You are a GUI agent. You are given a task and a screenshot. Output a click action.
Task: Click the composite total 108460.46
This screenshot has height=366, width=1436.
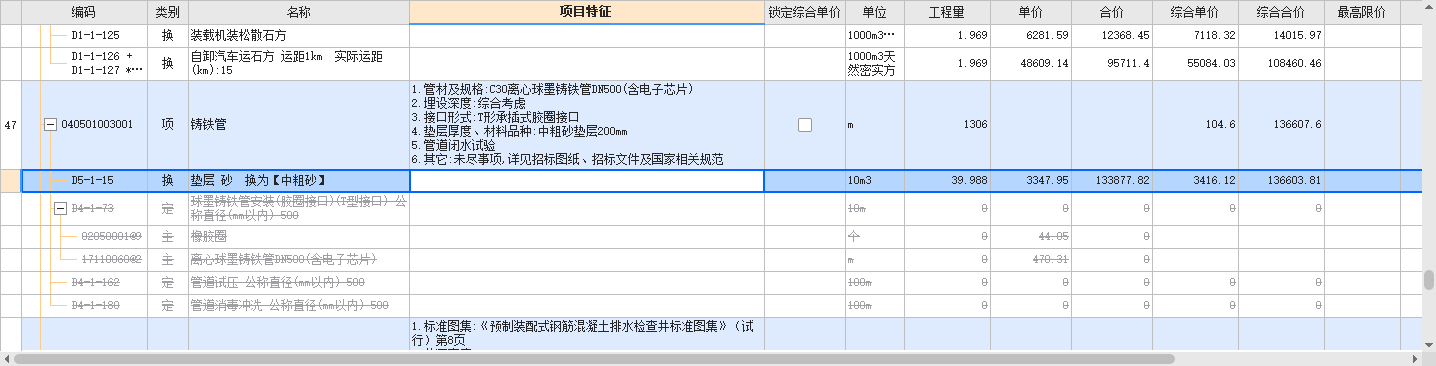[x=1292, y=63]
